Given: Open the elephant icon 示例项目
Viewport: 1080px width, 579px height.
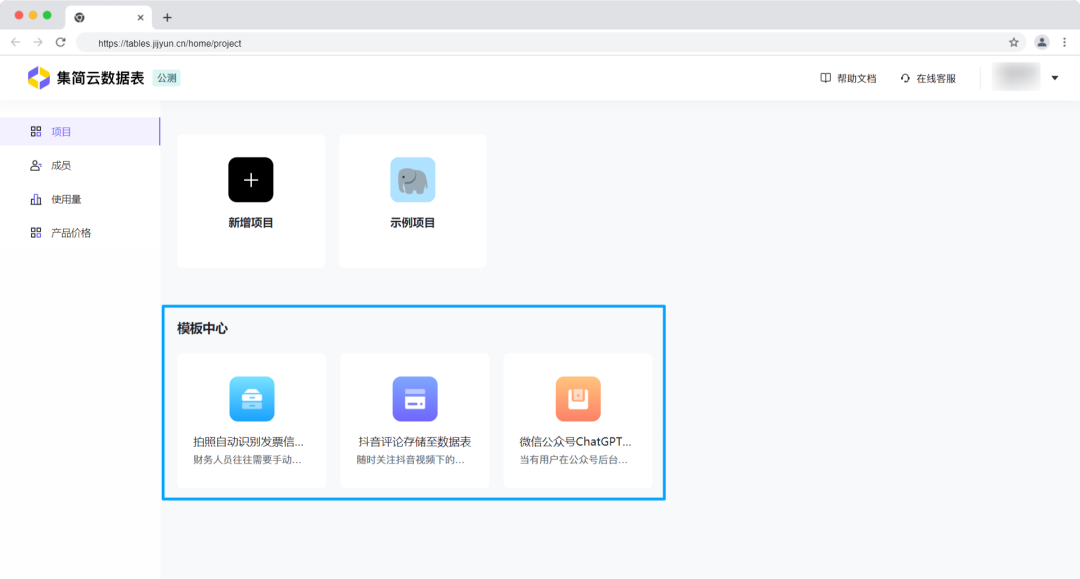Looking at the screenshot, I should tap(413, 180).
